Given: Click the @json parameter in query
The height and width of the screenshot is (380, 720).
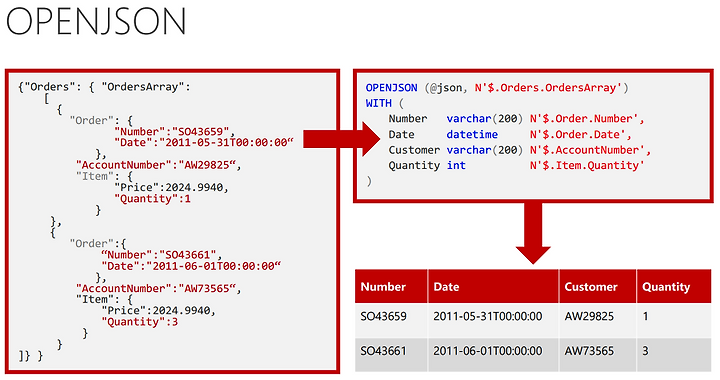Looking at the screenshot, I should (446, 88).
